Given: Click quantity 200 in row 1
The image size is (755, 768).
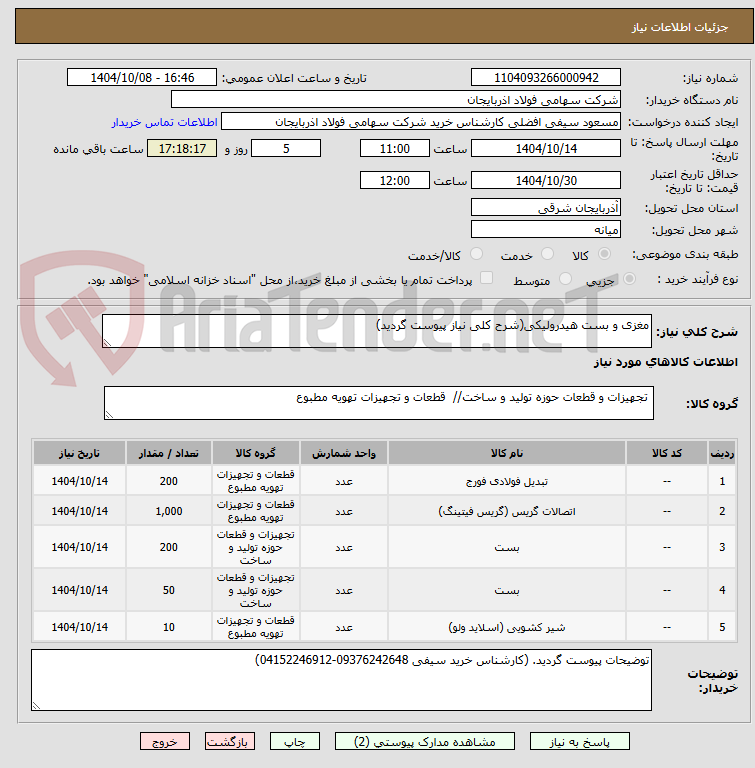Looking at the screenshot, I should 169,481.
